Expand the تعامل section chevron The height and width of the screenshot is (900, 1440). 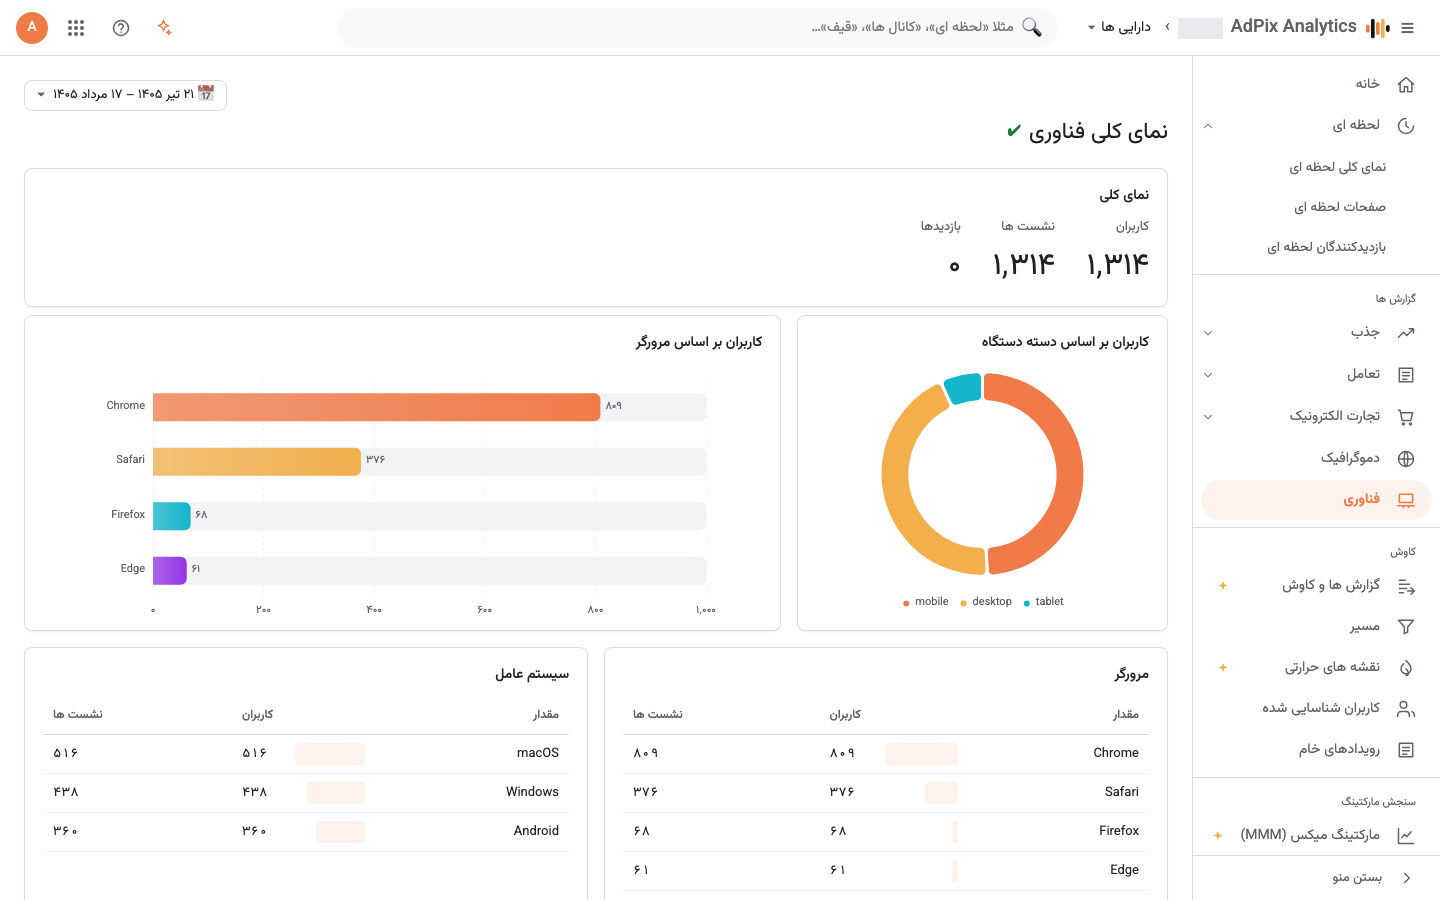[1208, 375]
